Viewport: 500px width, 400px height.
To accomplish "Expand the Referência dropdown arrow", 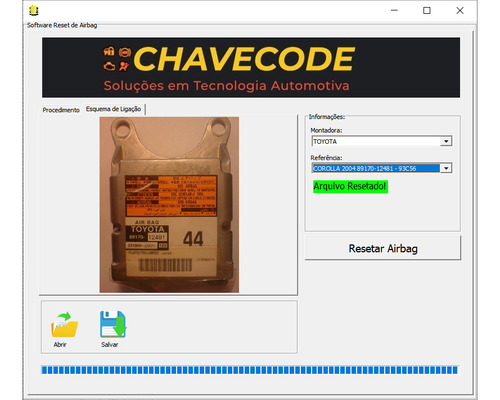I will point(446,168).
